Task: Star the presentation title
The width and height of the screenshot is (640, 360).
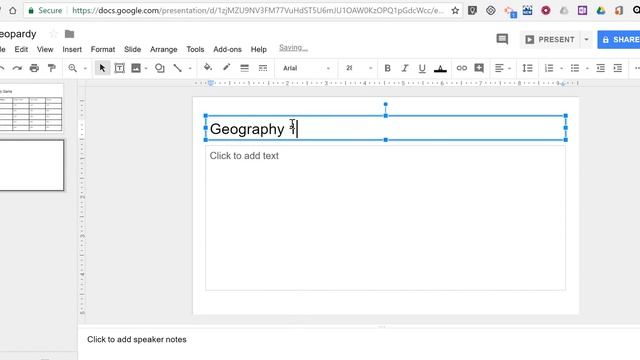Action: pyautogui.click(x=53, y=34)
